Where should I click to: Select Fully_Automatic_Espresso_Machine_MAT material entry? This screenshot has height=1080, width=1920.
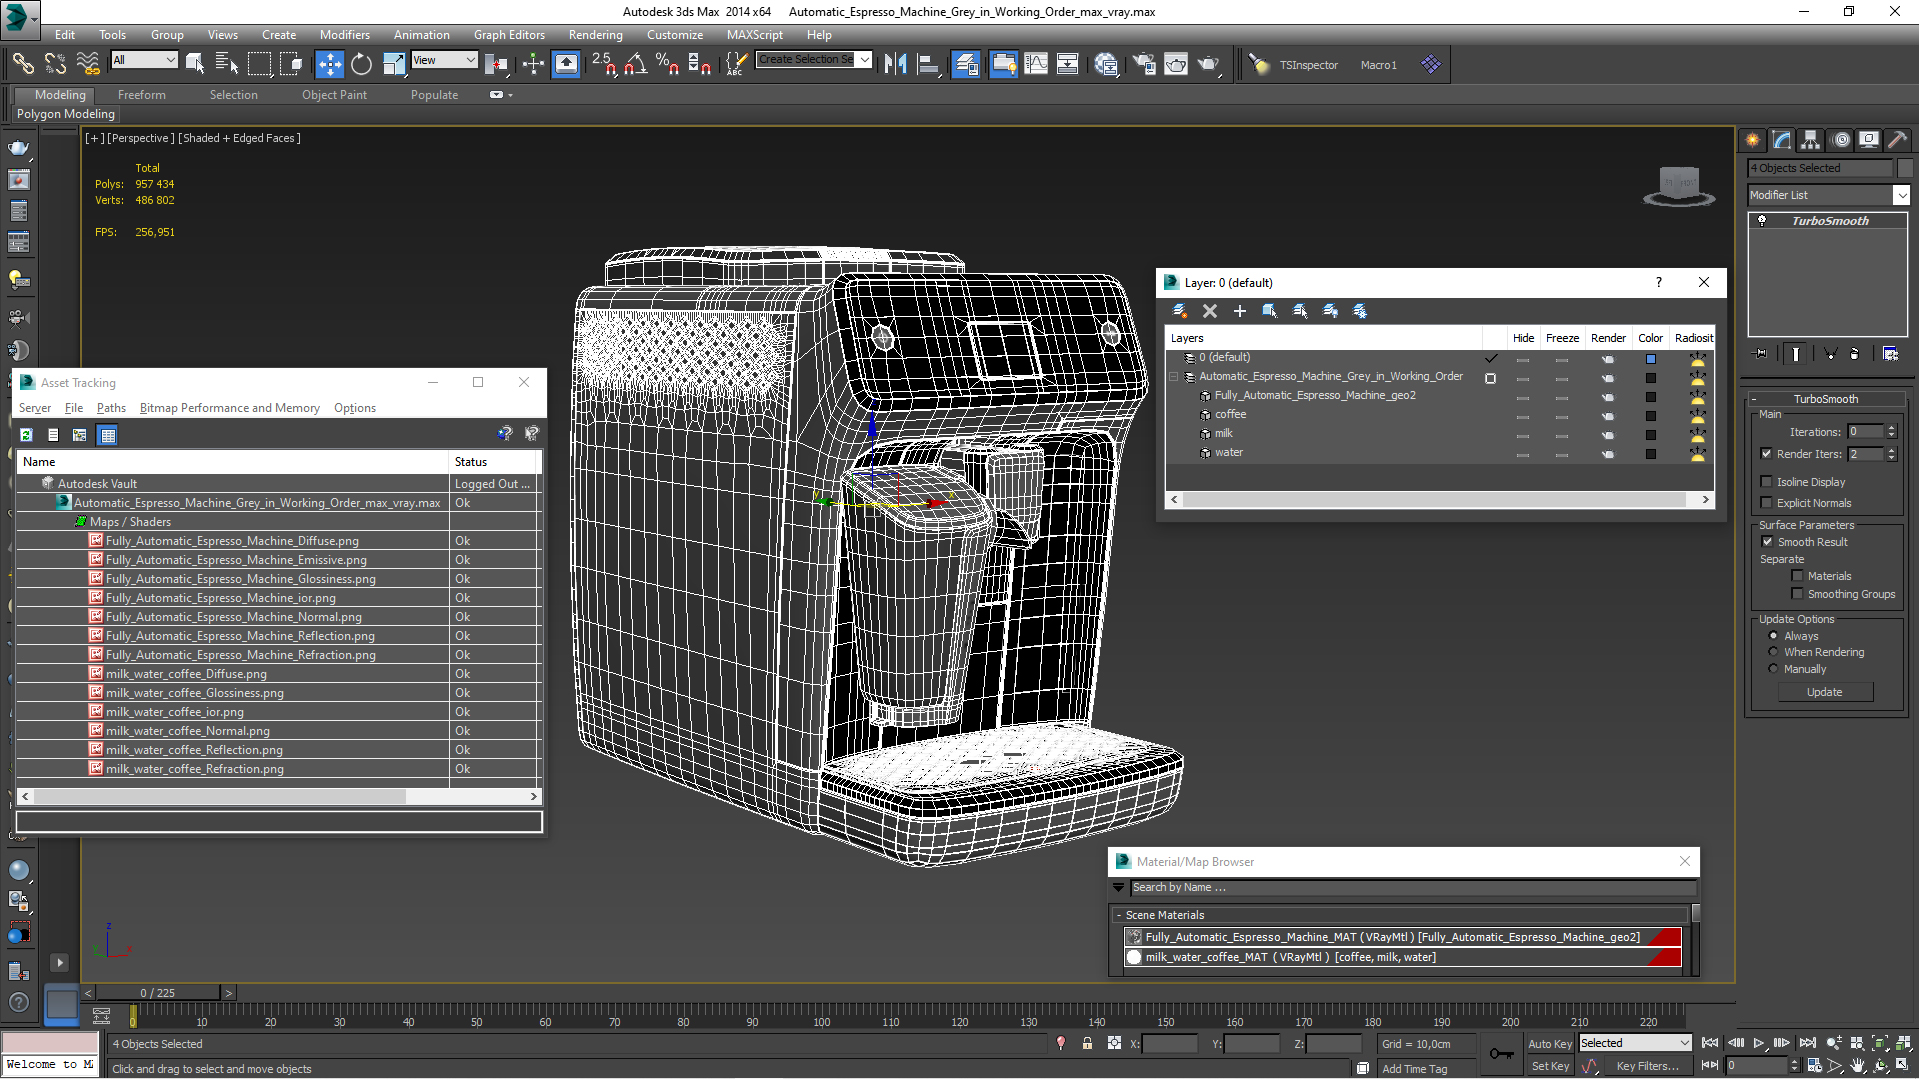[1402, 937]
